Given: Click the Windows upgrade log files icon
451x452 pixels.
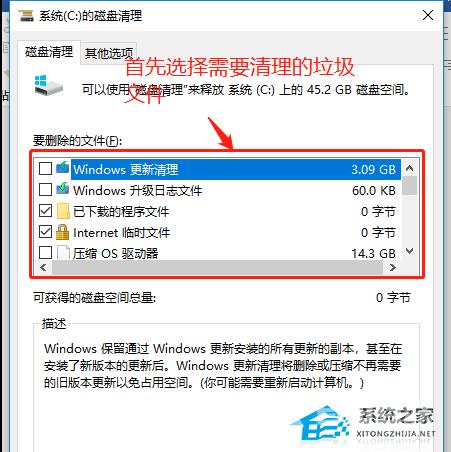Looking at the screenshot, I should point(63,189).
